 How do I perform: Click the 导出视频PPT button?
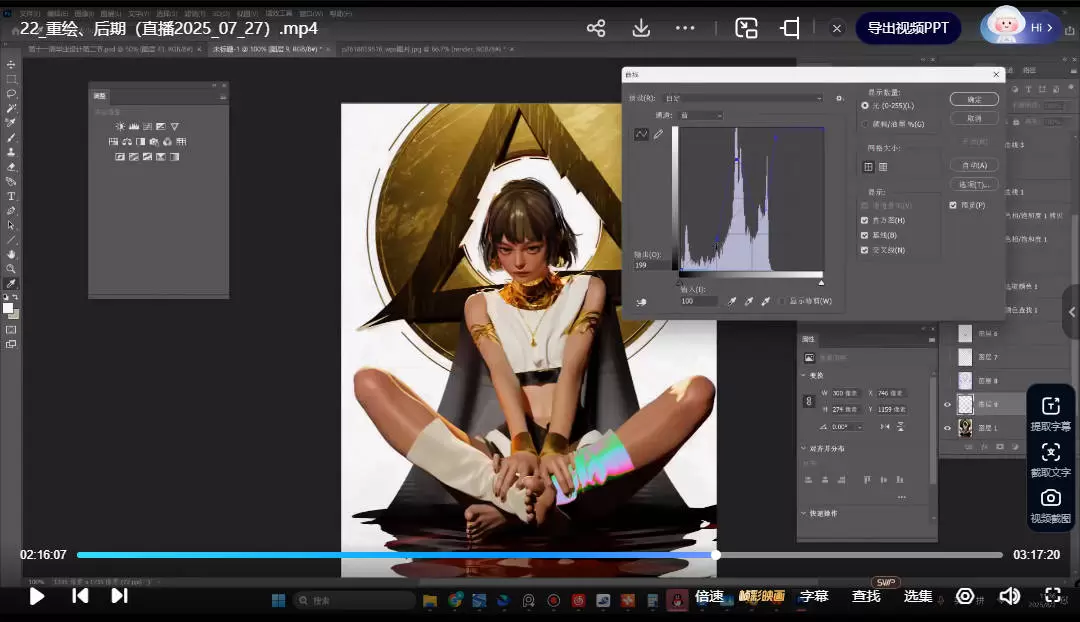[907, 29]
